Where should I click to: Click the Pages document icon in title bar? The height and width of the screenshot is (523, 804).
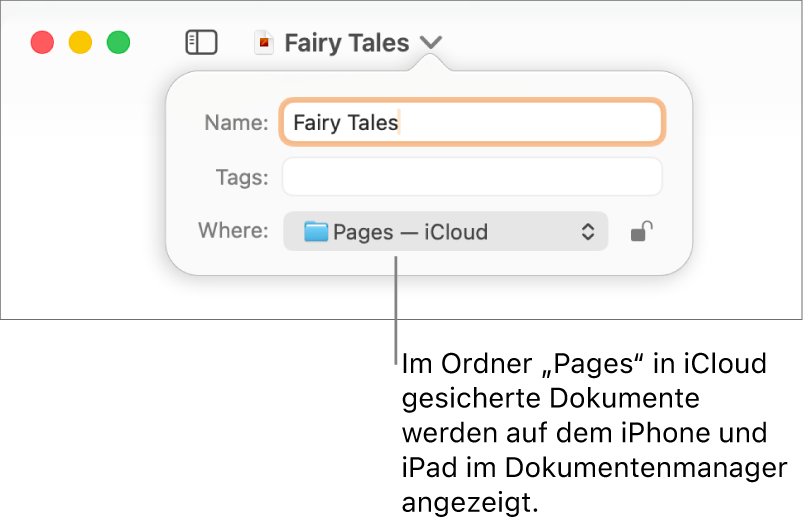point(264,43)
